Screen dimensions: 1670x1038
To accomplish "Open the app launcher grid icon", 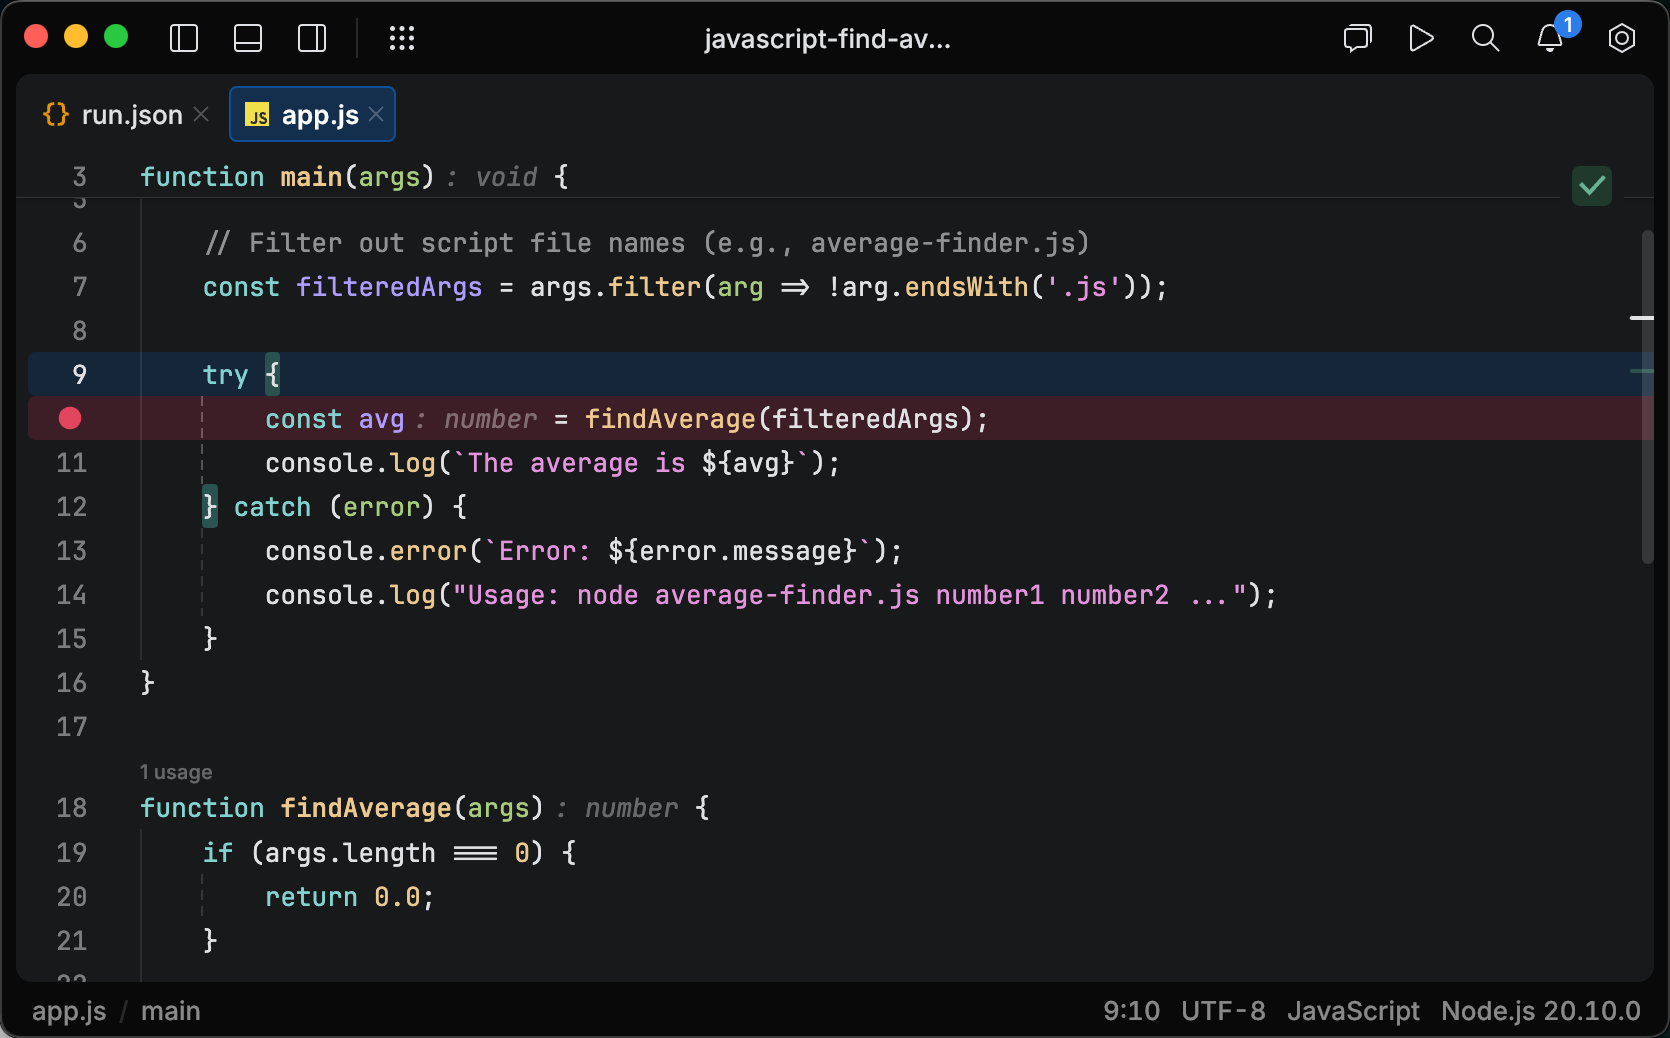I will 401,38.
